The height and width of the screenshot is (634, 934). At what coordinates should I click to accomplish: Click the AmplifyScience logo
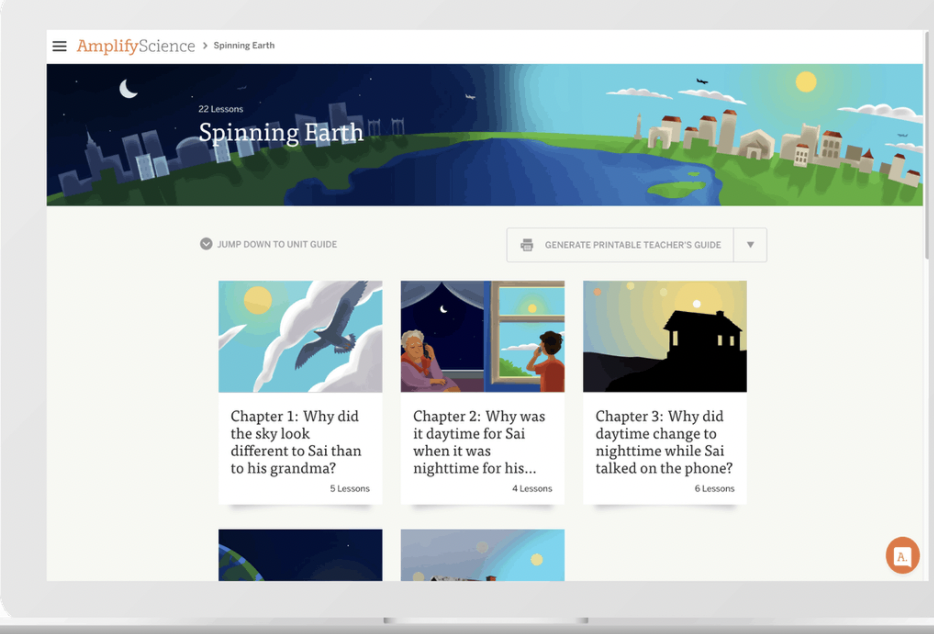[x=135, y=46]
